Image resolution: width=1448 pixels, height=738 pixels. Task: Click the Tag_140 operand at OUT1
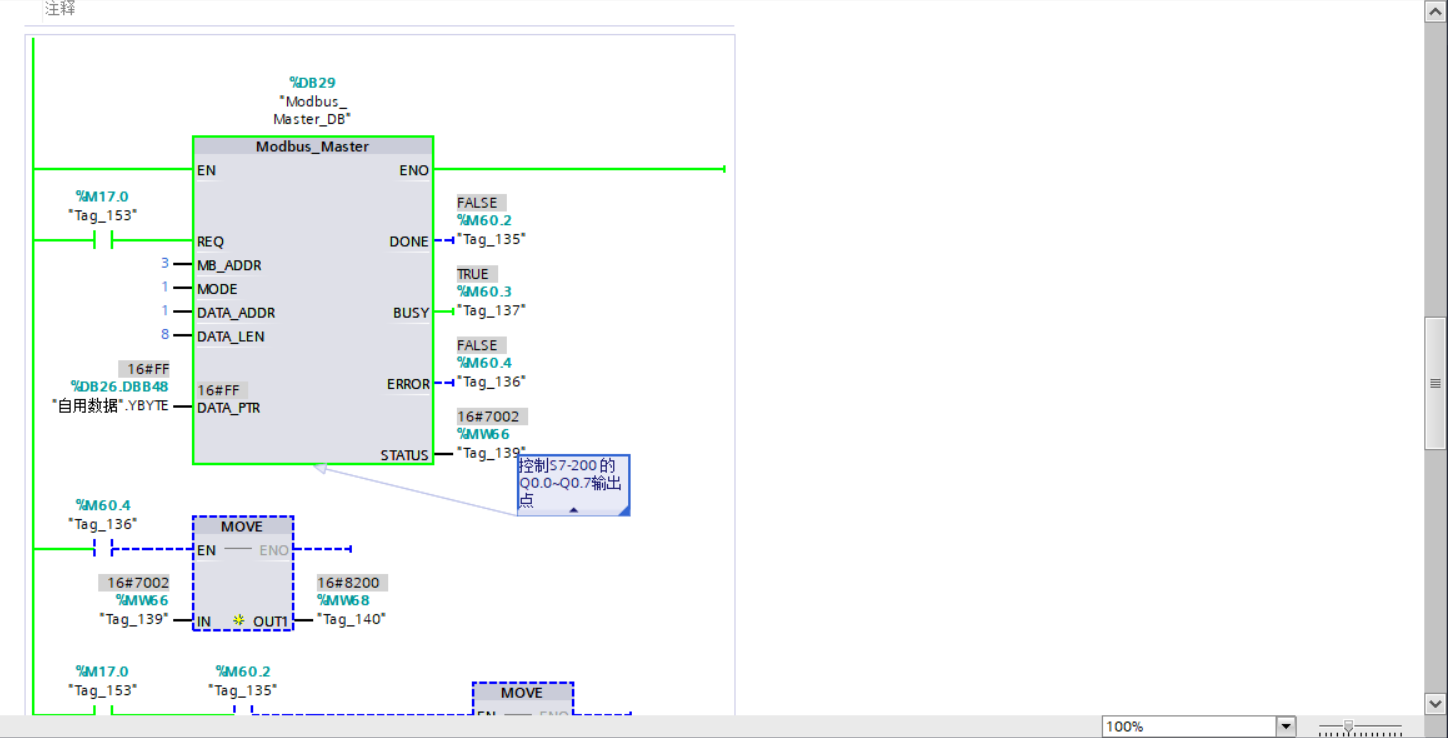point(351,619)
